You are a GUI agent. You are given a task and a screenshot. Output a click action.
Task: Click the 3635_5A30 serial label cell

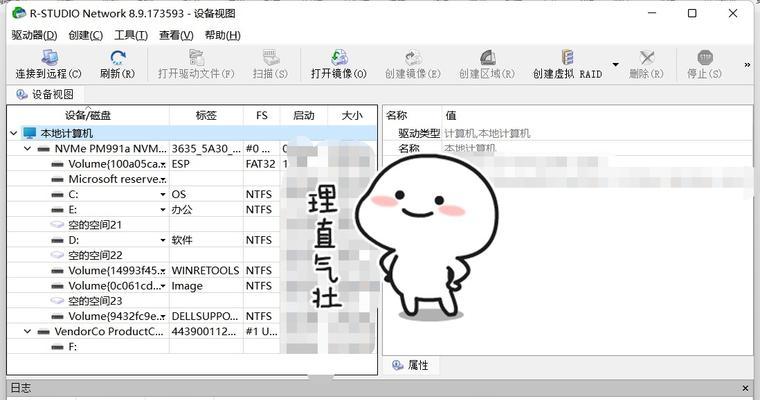206,148
